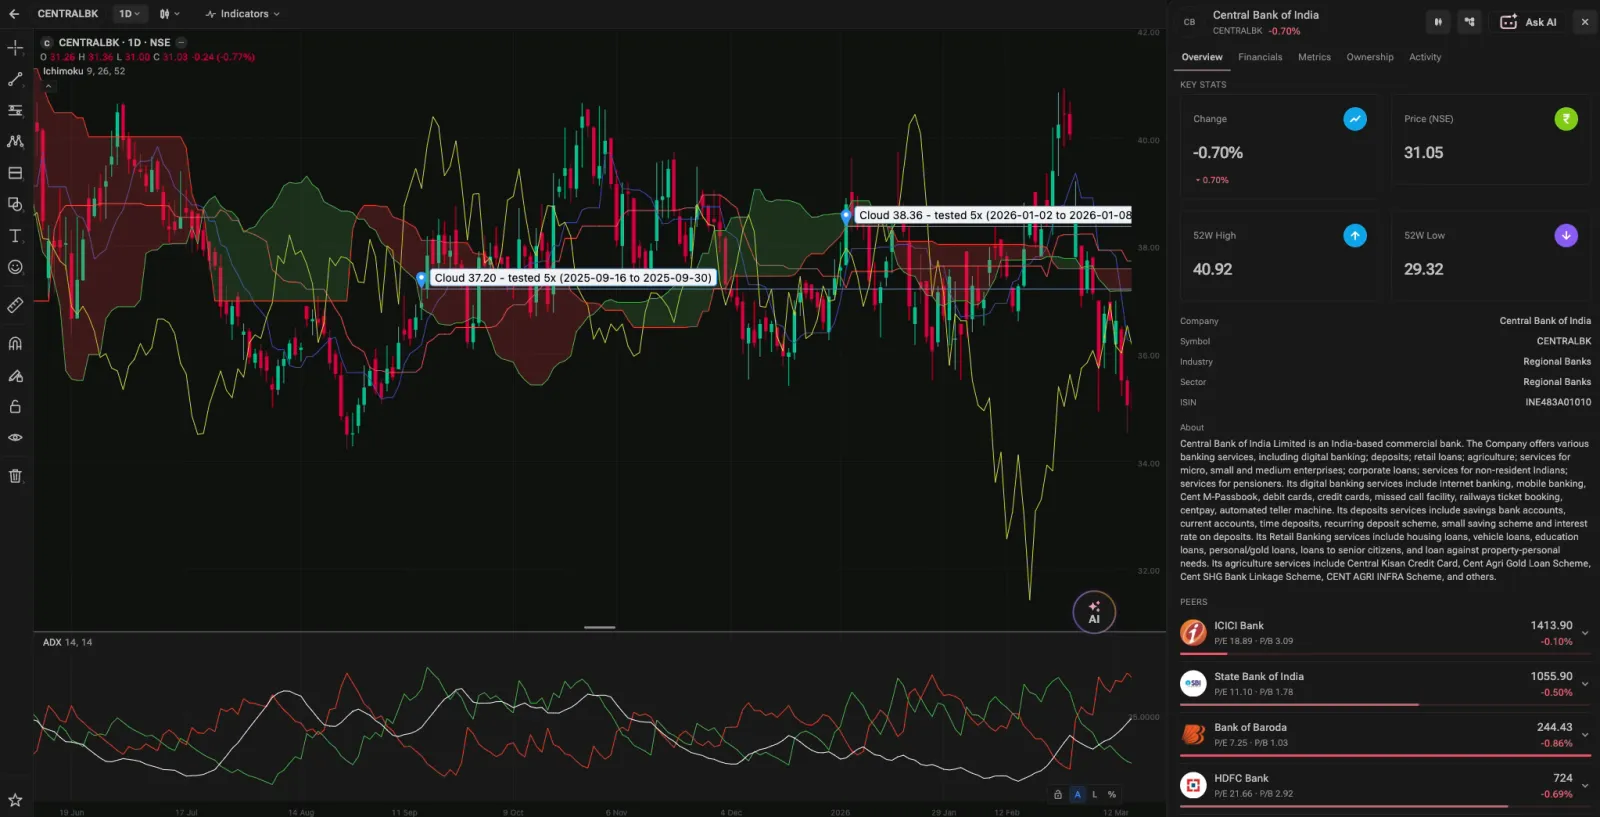The image size is (1600, 817).
Task: Toggle lock all drawings padlock
Action: click(x=15, y=406)
